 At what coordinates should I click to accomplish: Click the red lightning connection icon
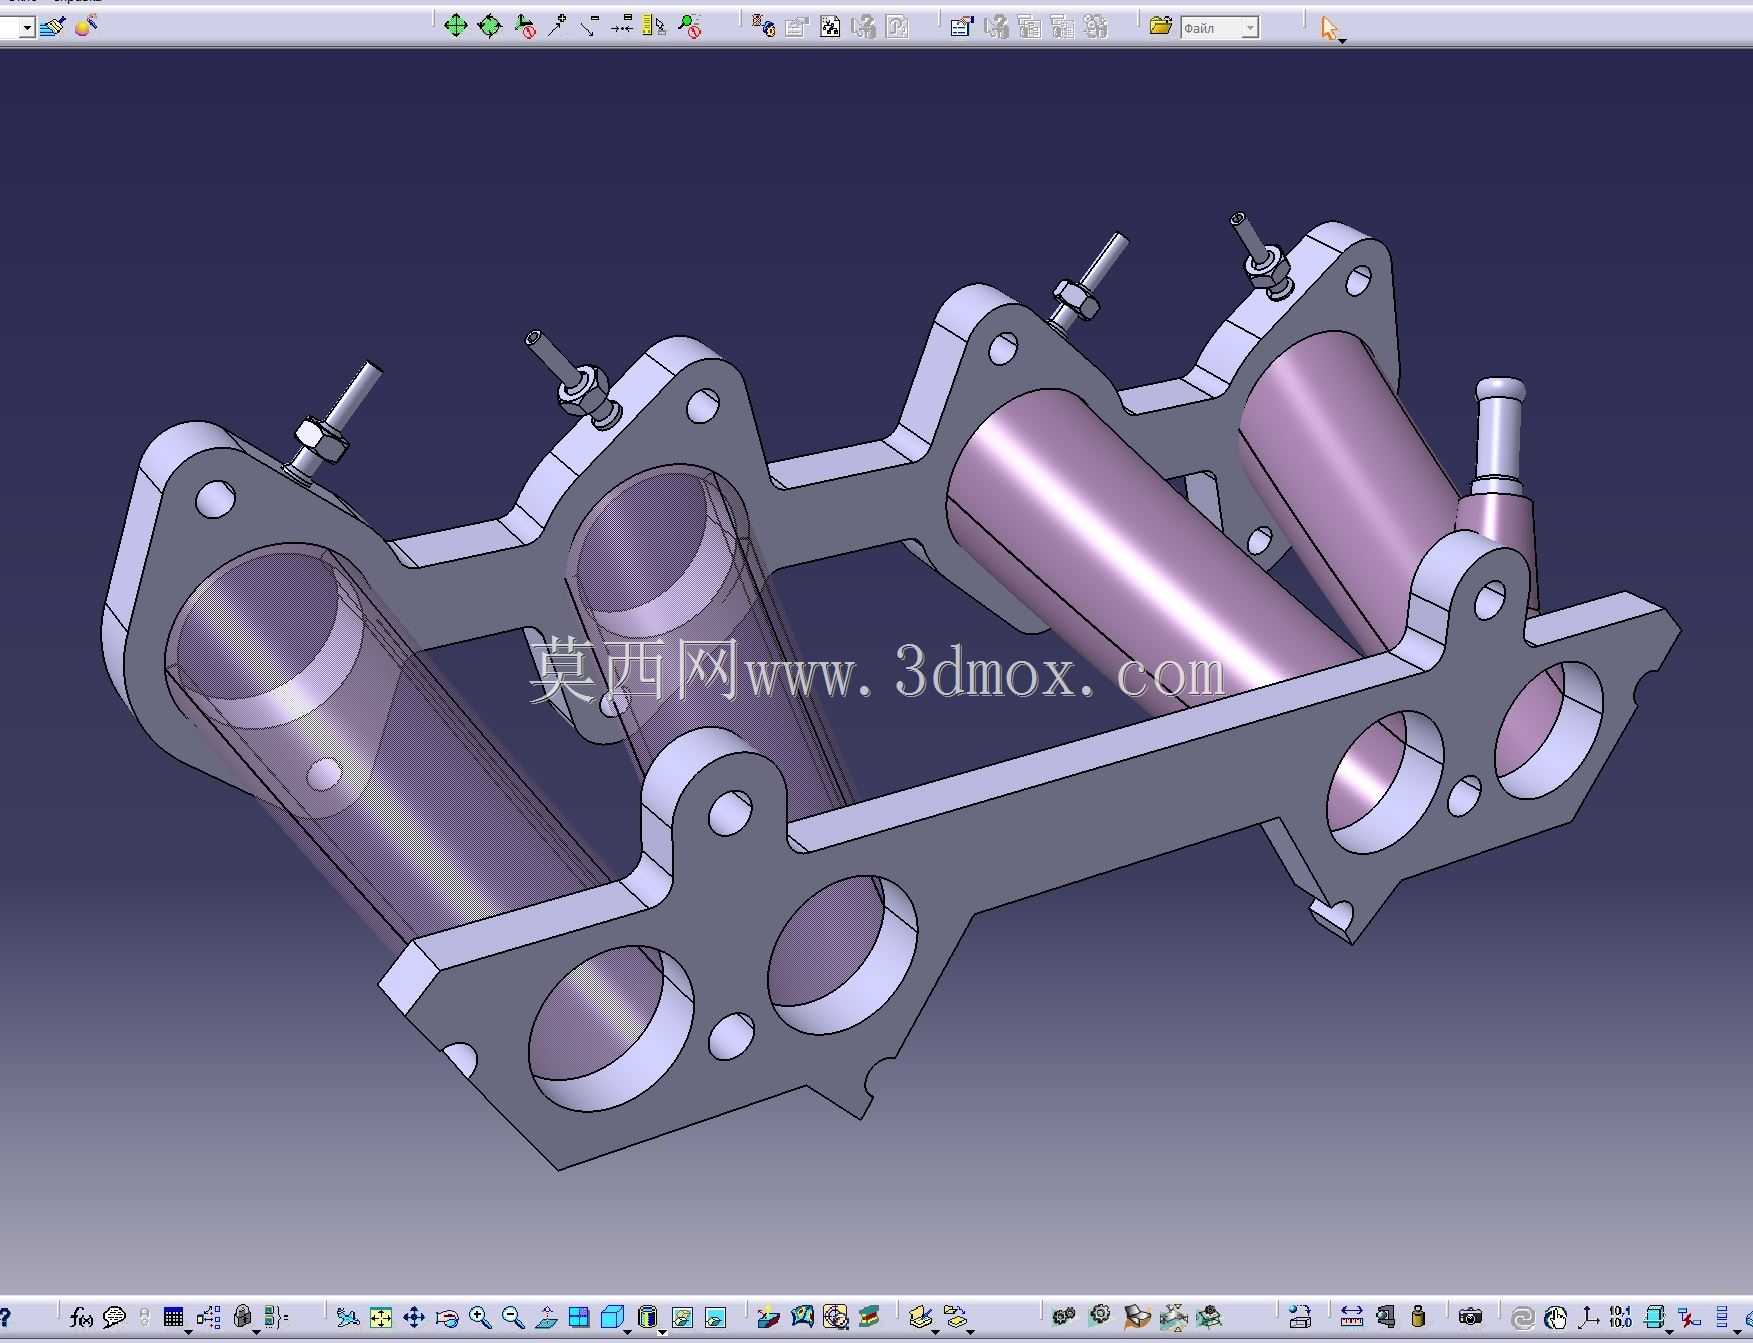(x=1689, y=1318)
